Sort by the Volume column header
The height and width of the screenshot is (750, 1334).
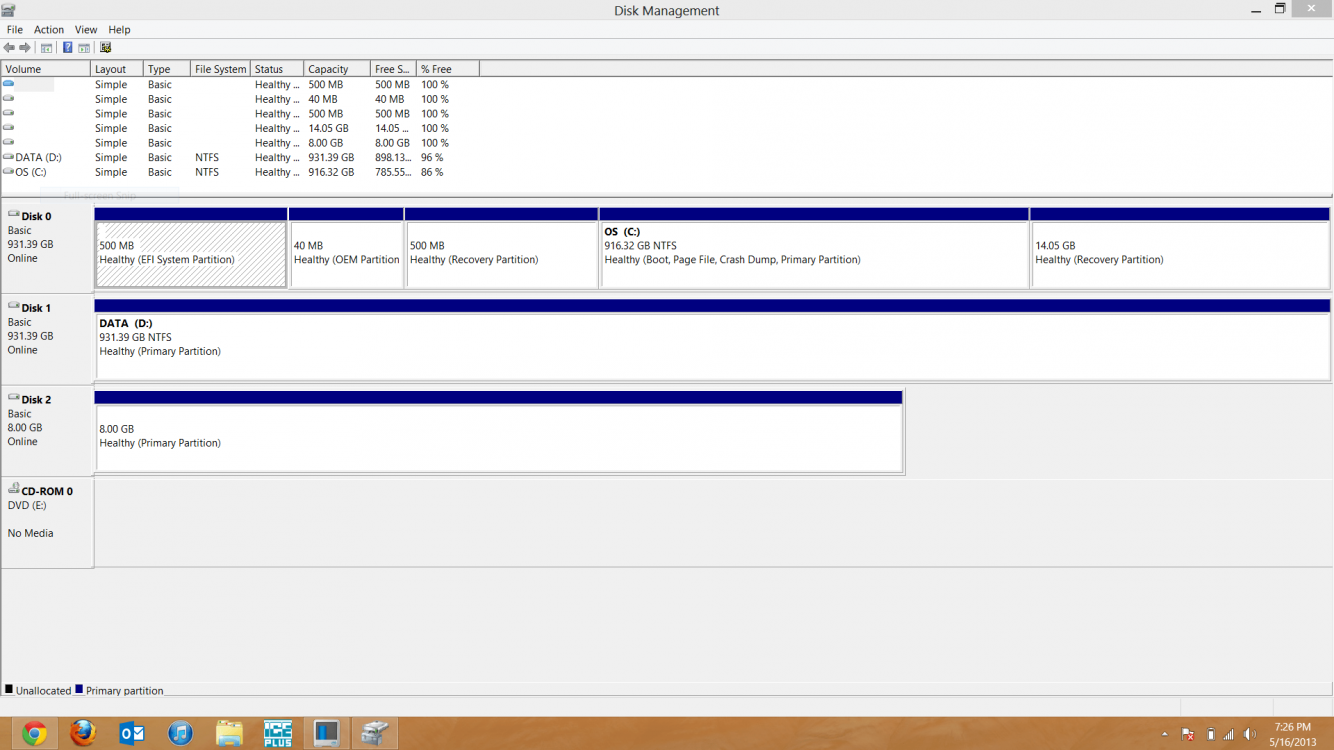pyautogui.click(x=46, y=69)
